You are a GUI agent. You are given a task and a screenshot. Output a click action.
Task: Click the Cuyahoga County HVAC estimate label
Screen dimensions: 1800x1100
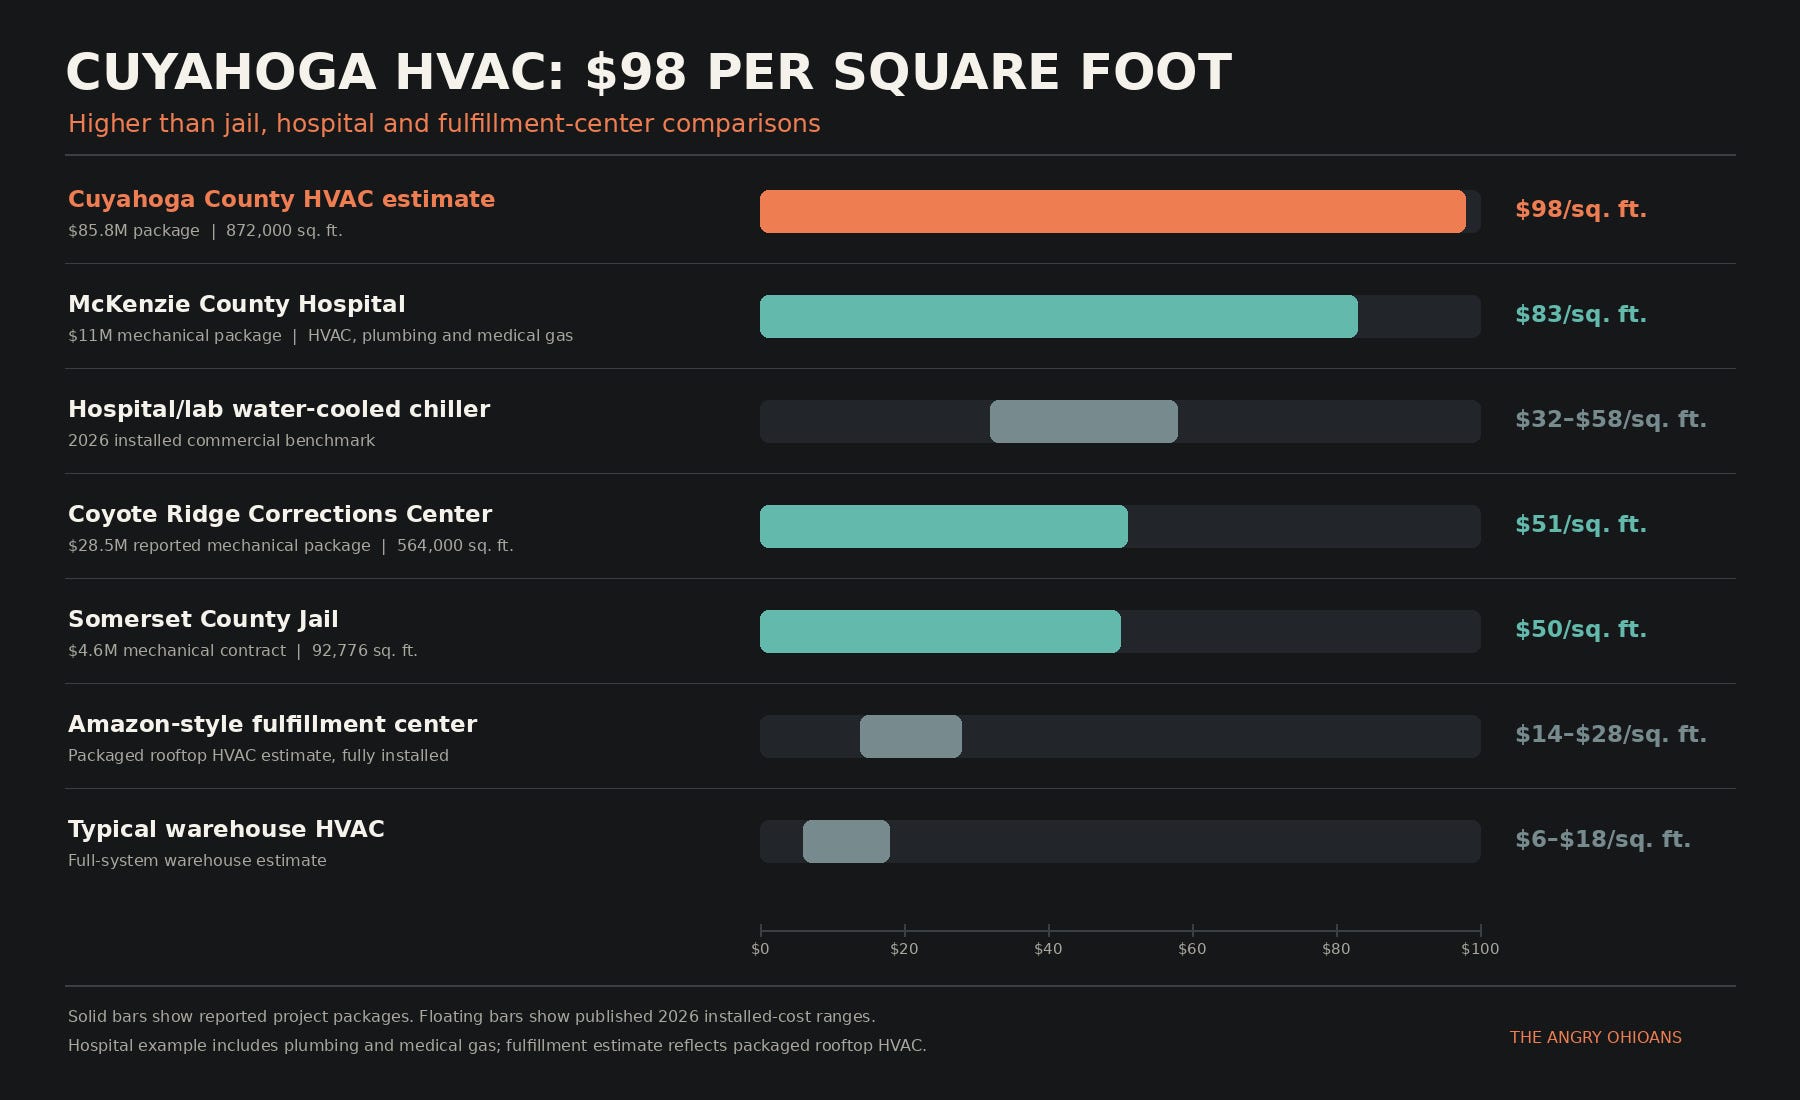pos(281,199)
